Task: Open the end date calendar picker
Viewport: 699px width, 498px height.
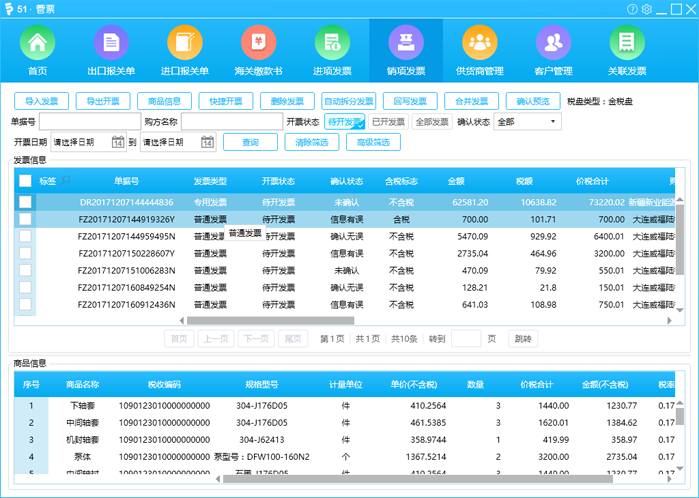Action: pos(207,142)
